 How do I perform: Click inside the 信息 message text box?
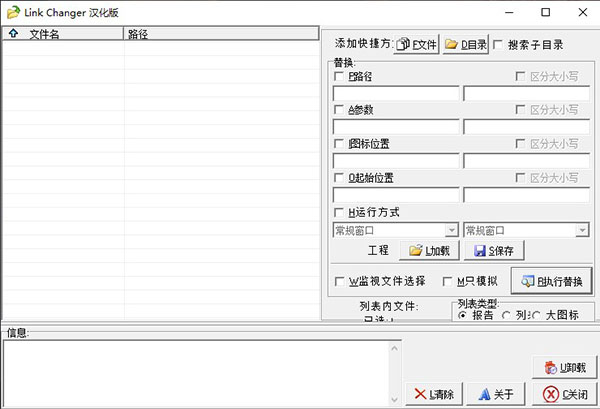196,373
